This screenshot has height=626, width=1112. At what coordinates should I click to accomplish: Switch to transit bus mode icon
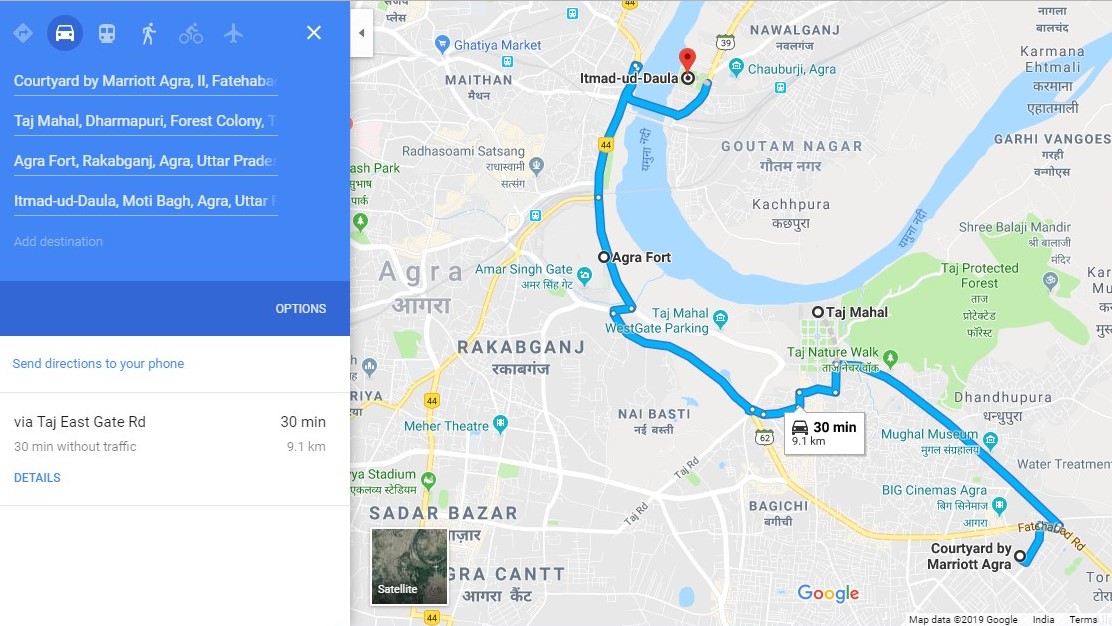point(106,33)
